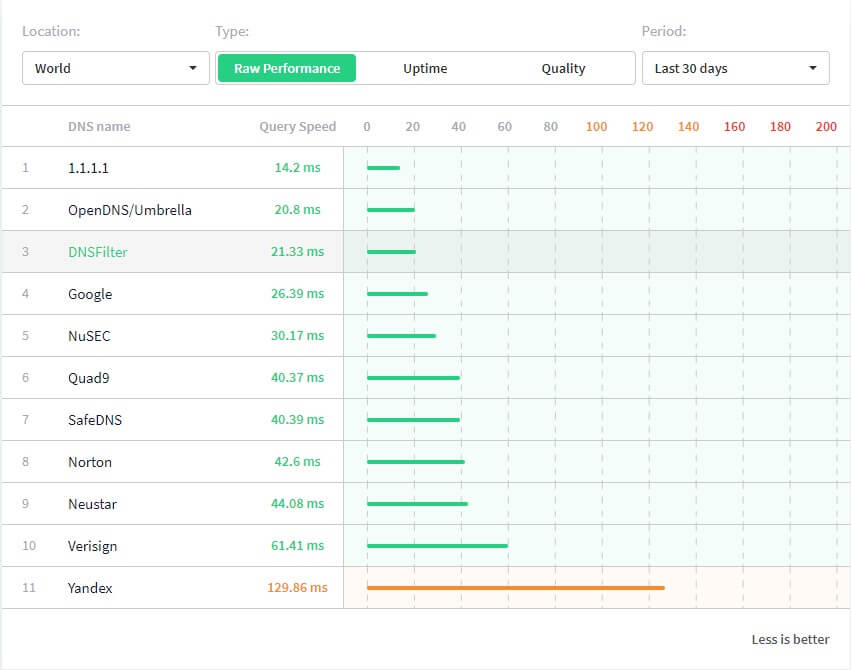The width and height of the screenshot is (851, 670).
Task: Click the Location dropdown arrow
Action: click(193, 68)
